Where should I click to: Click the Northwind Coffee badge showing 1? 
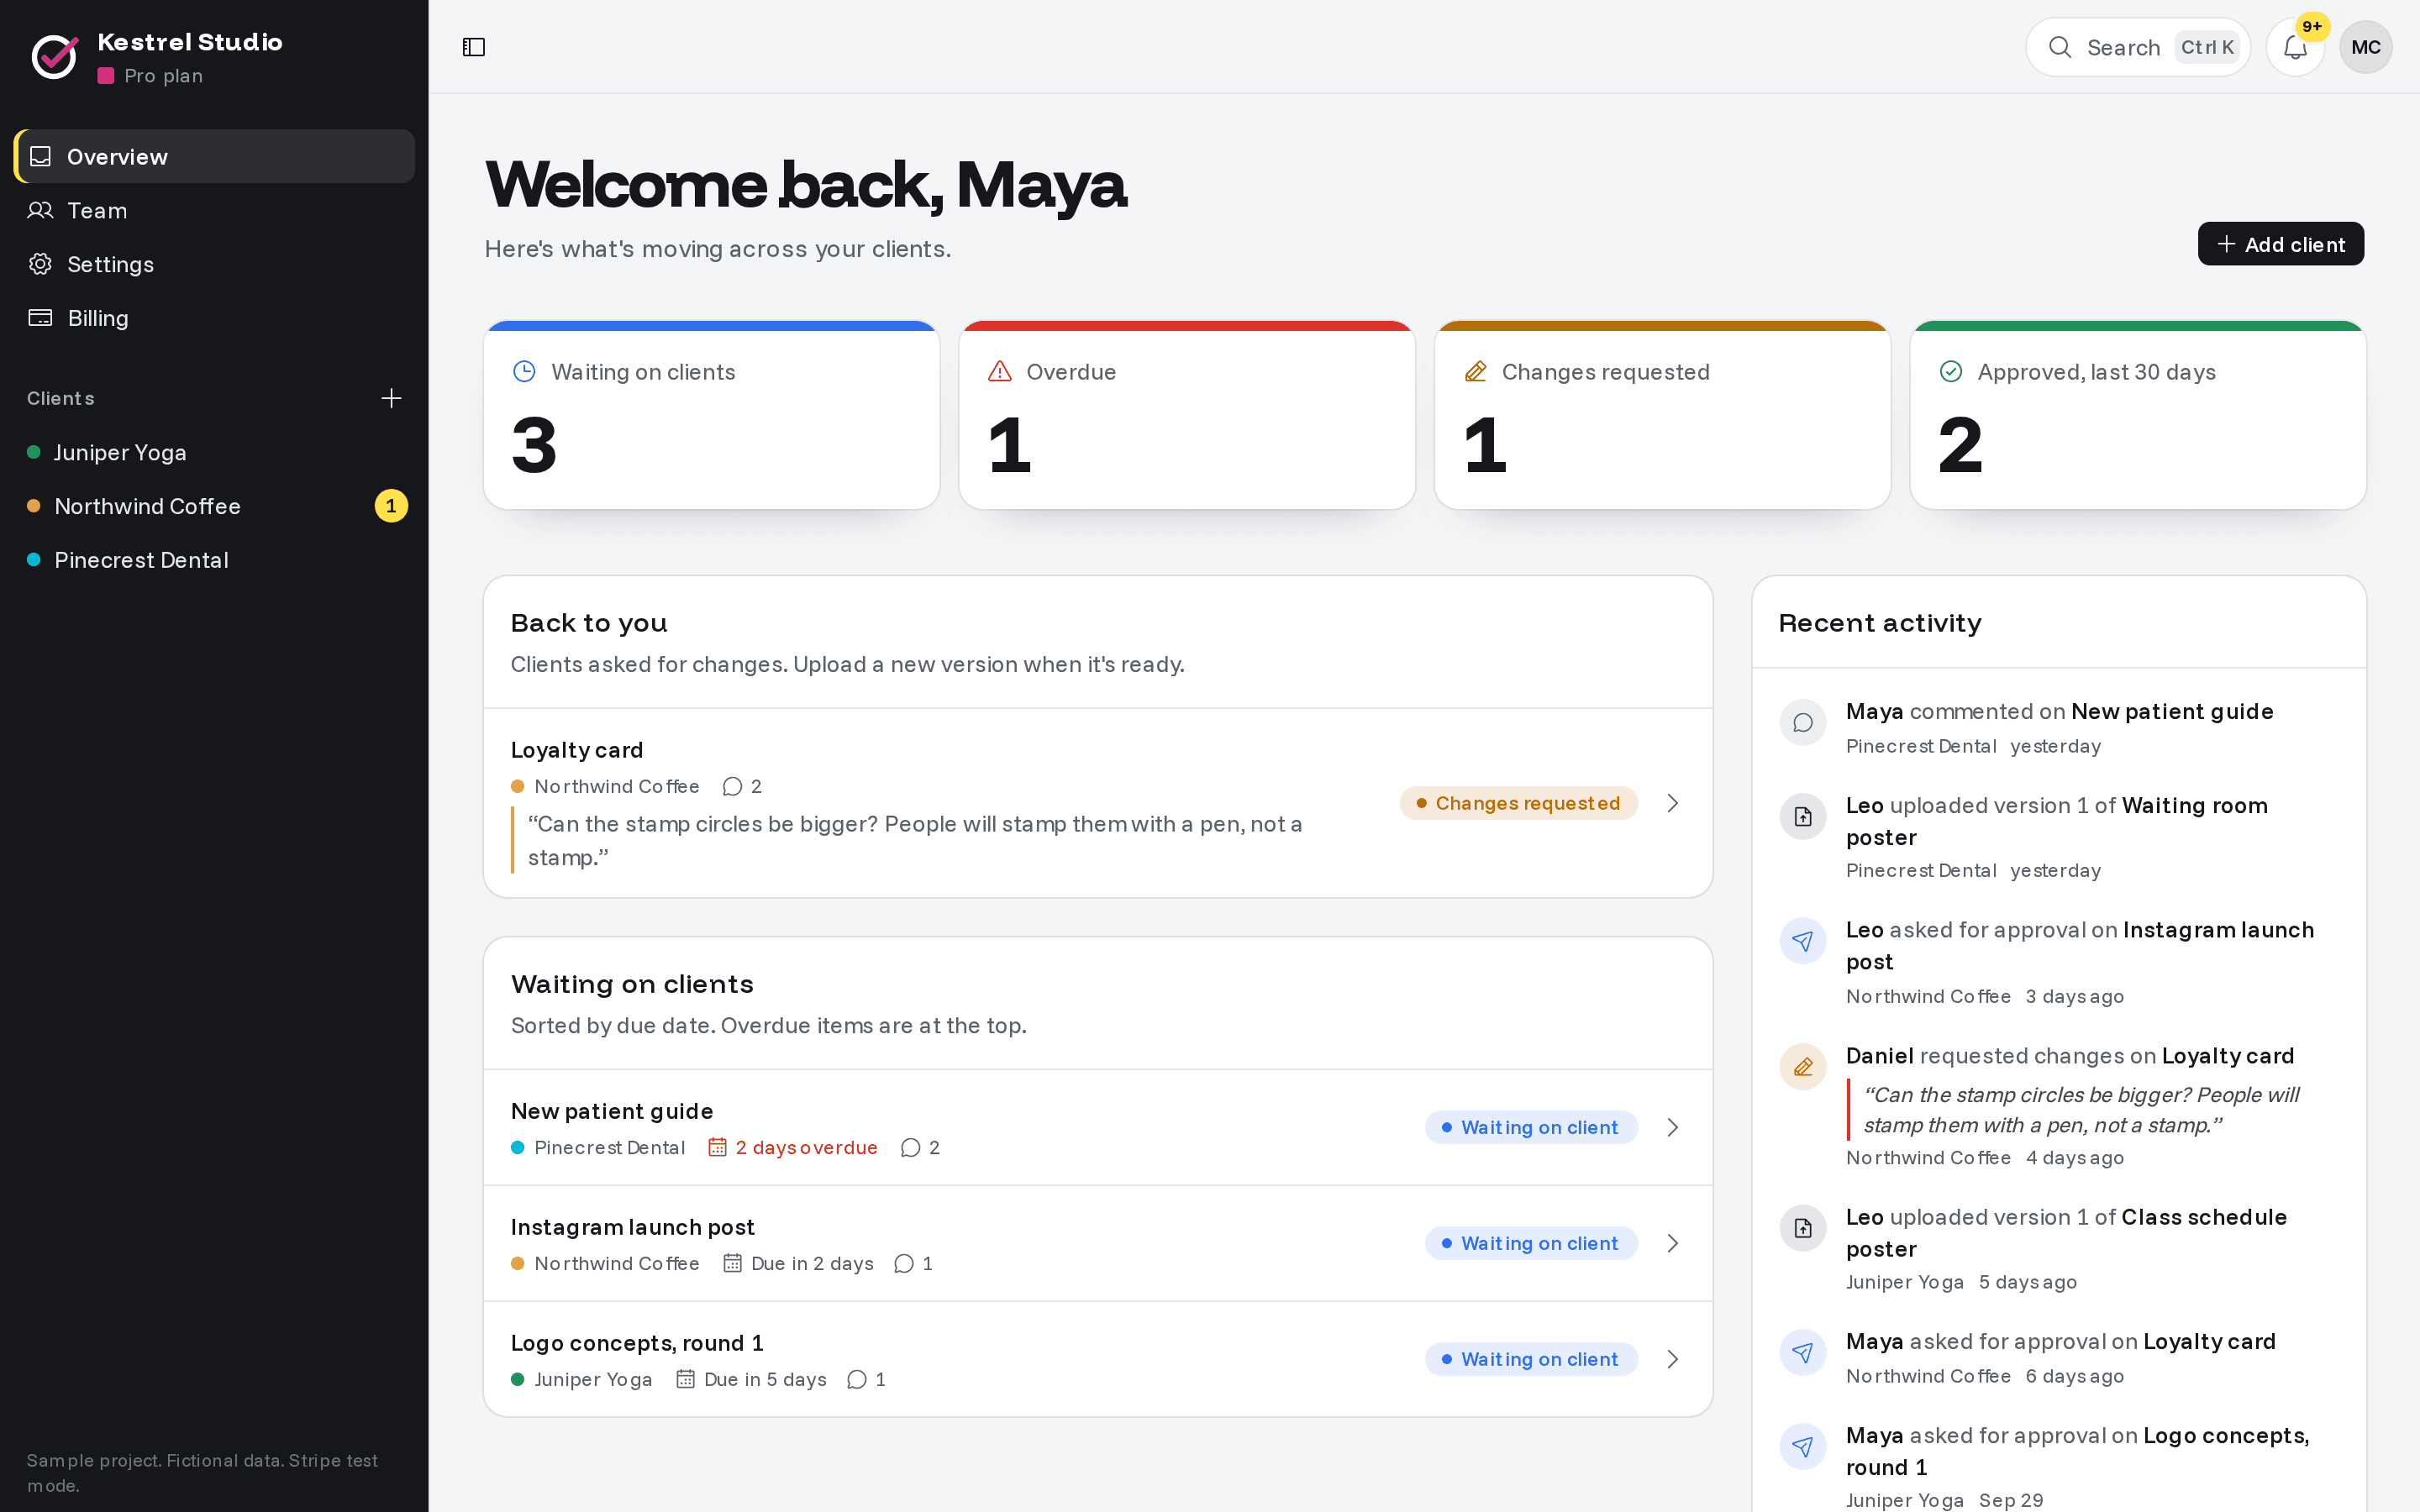tap(391, 506)
